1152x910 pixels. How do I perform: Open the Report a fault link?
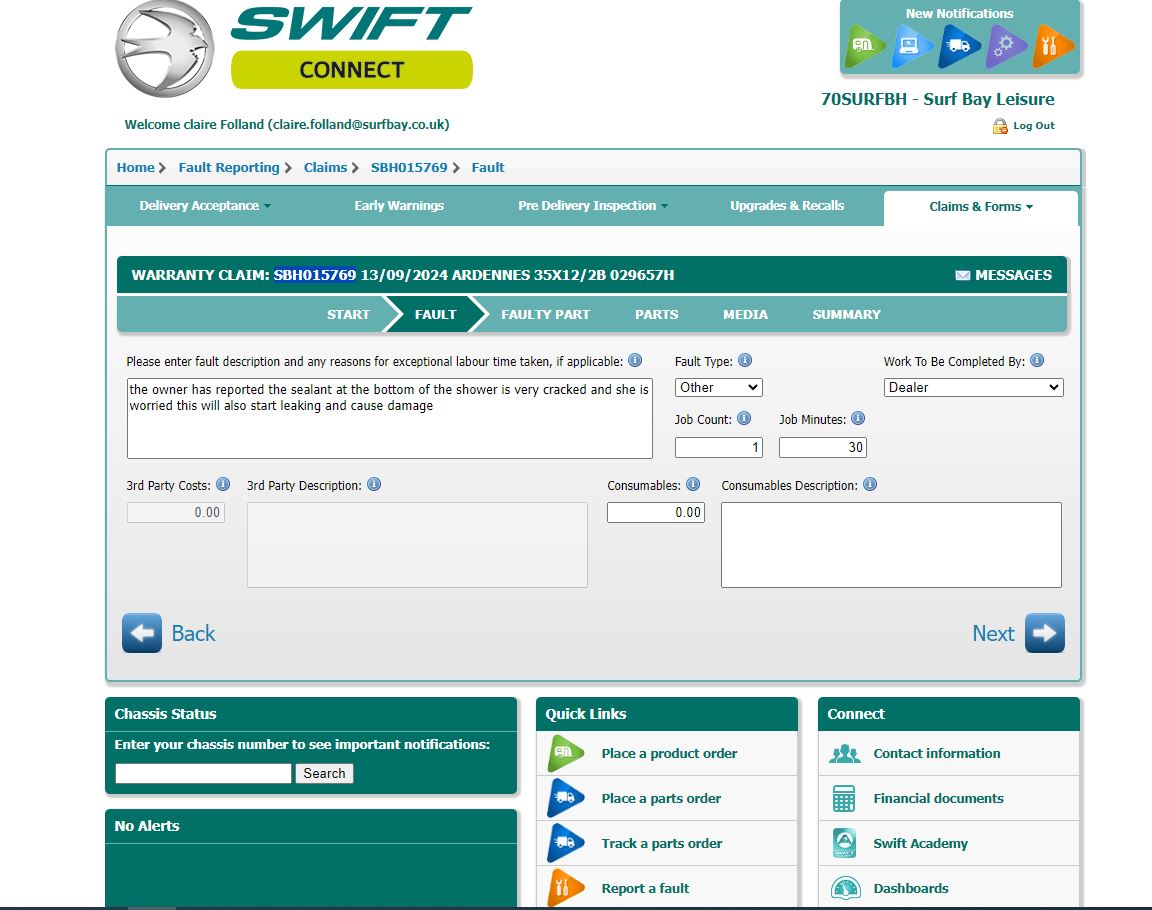click(x=645, y=888)
